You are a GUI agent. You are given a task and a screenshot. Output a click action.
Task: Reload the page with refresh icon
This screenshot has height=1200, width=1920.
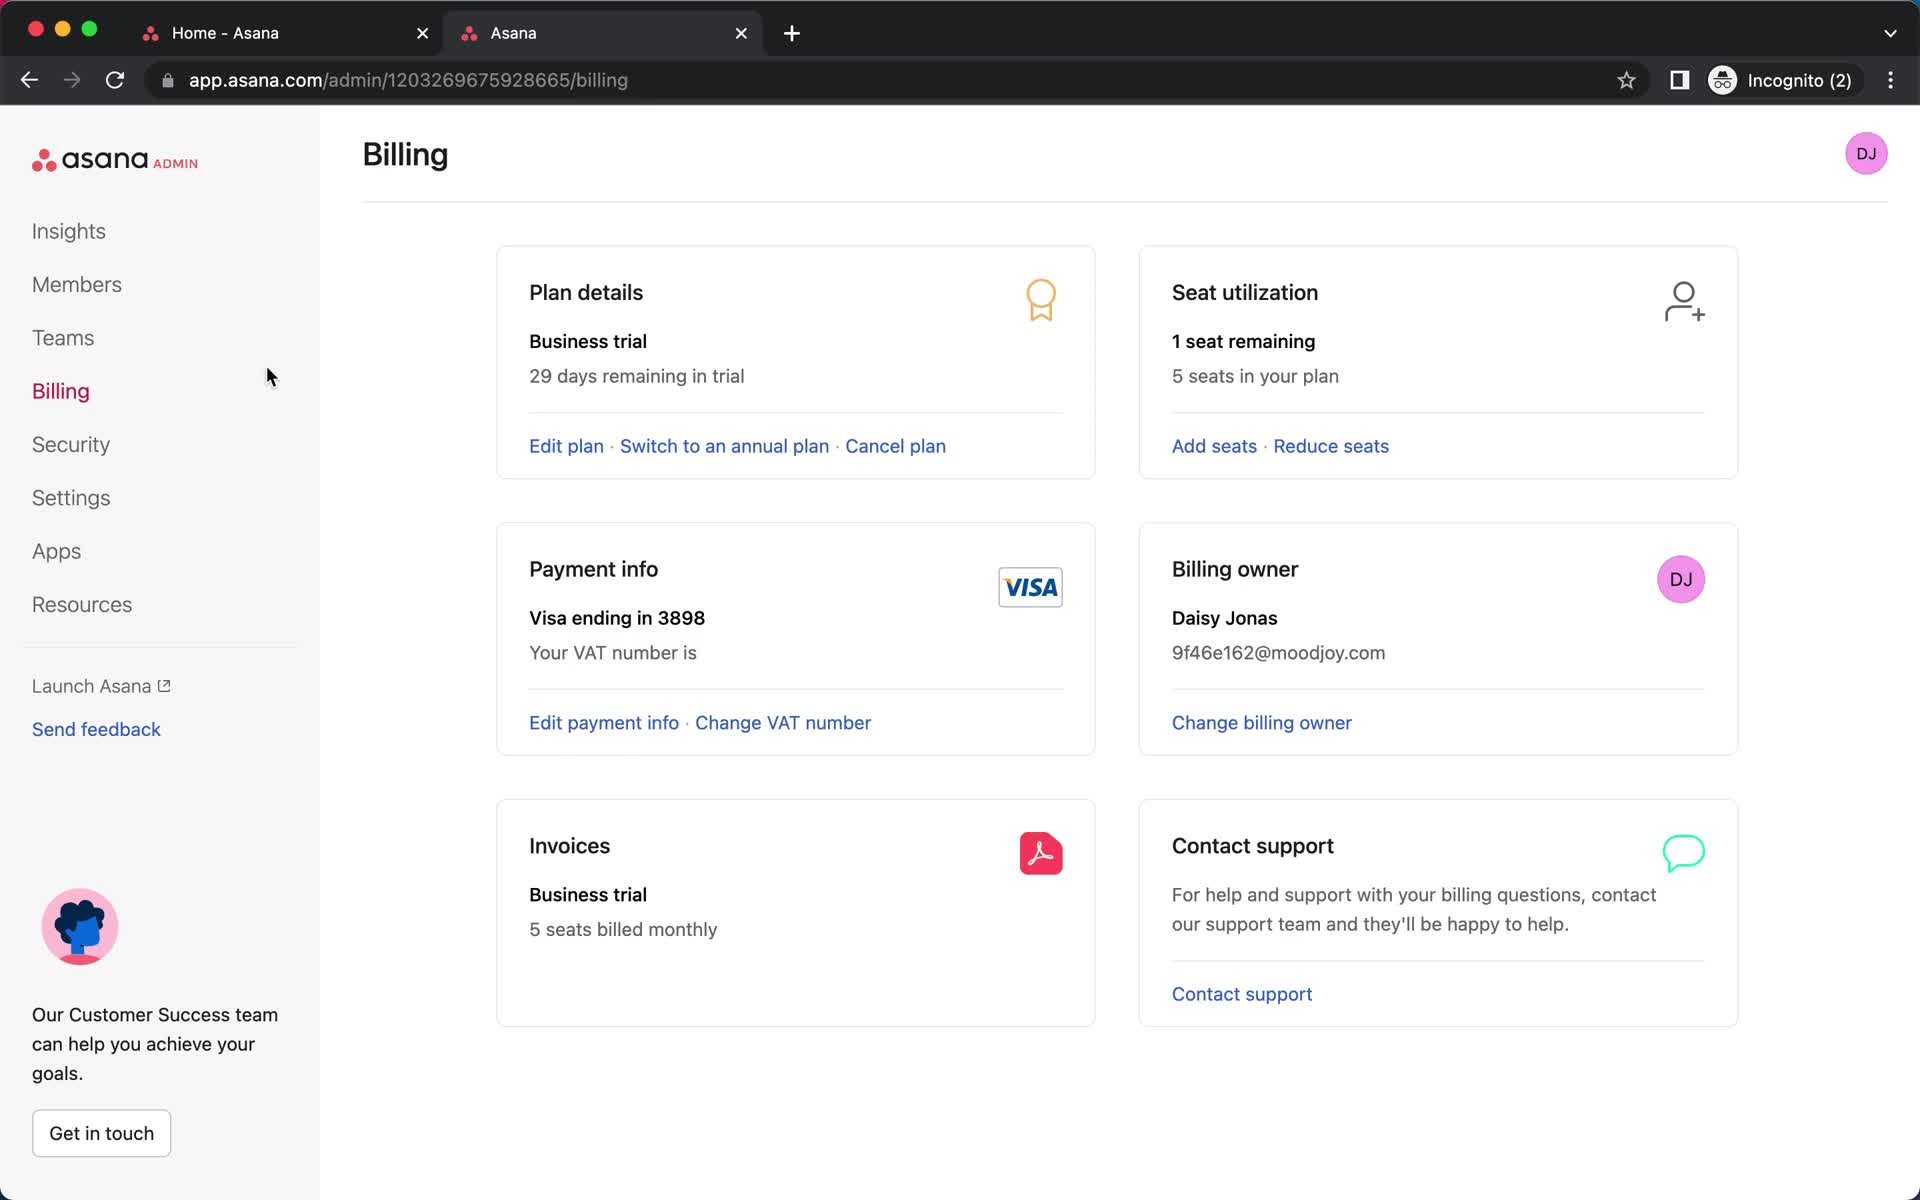pos(115,80)
